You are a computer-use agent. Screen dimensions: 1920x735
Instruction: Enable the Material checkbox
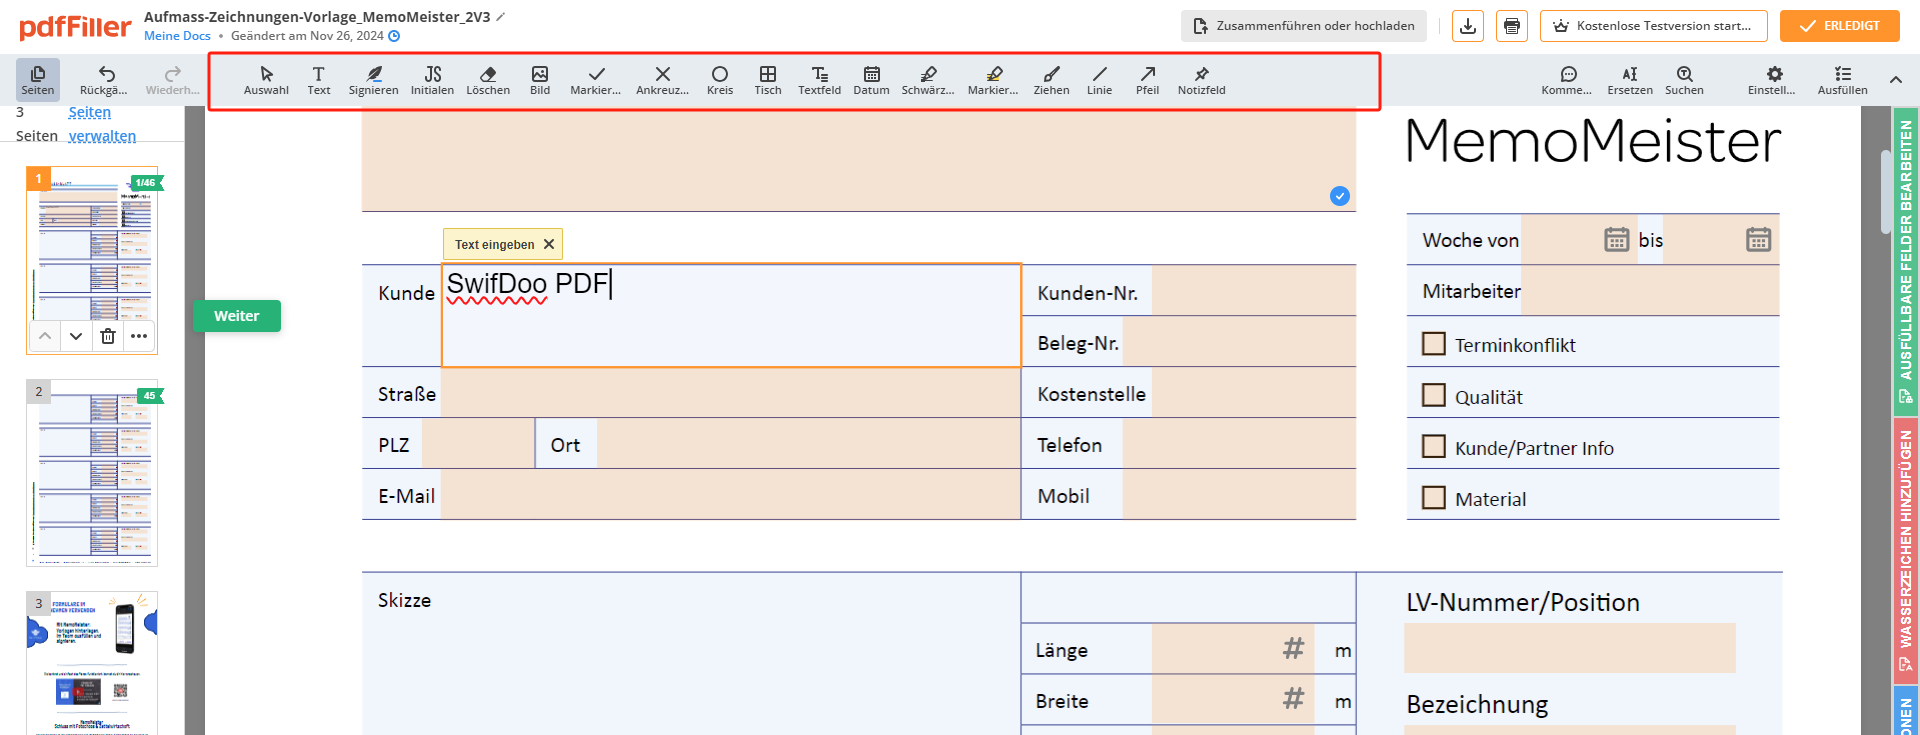point(1433,498)
